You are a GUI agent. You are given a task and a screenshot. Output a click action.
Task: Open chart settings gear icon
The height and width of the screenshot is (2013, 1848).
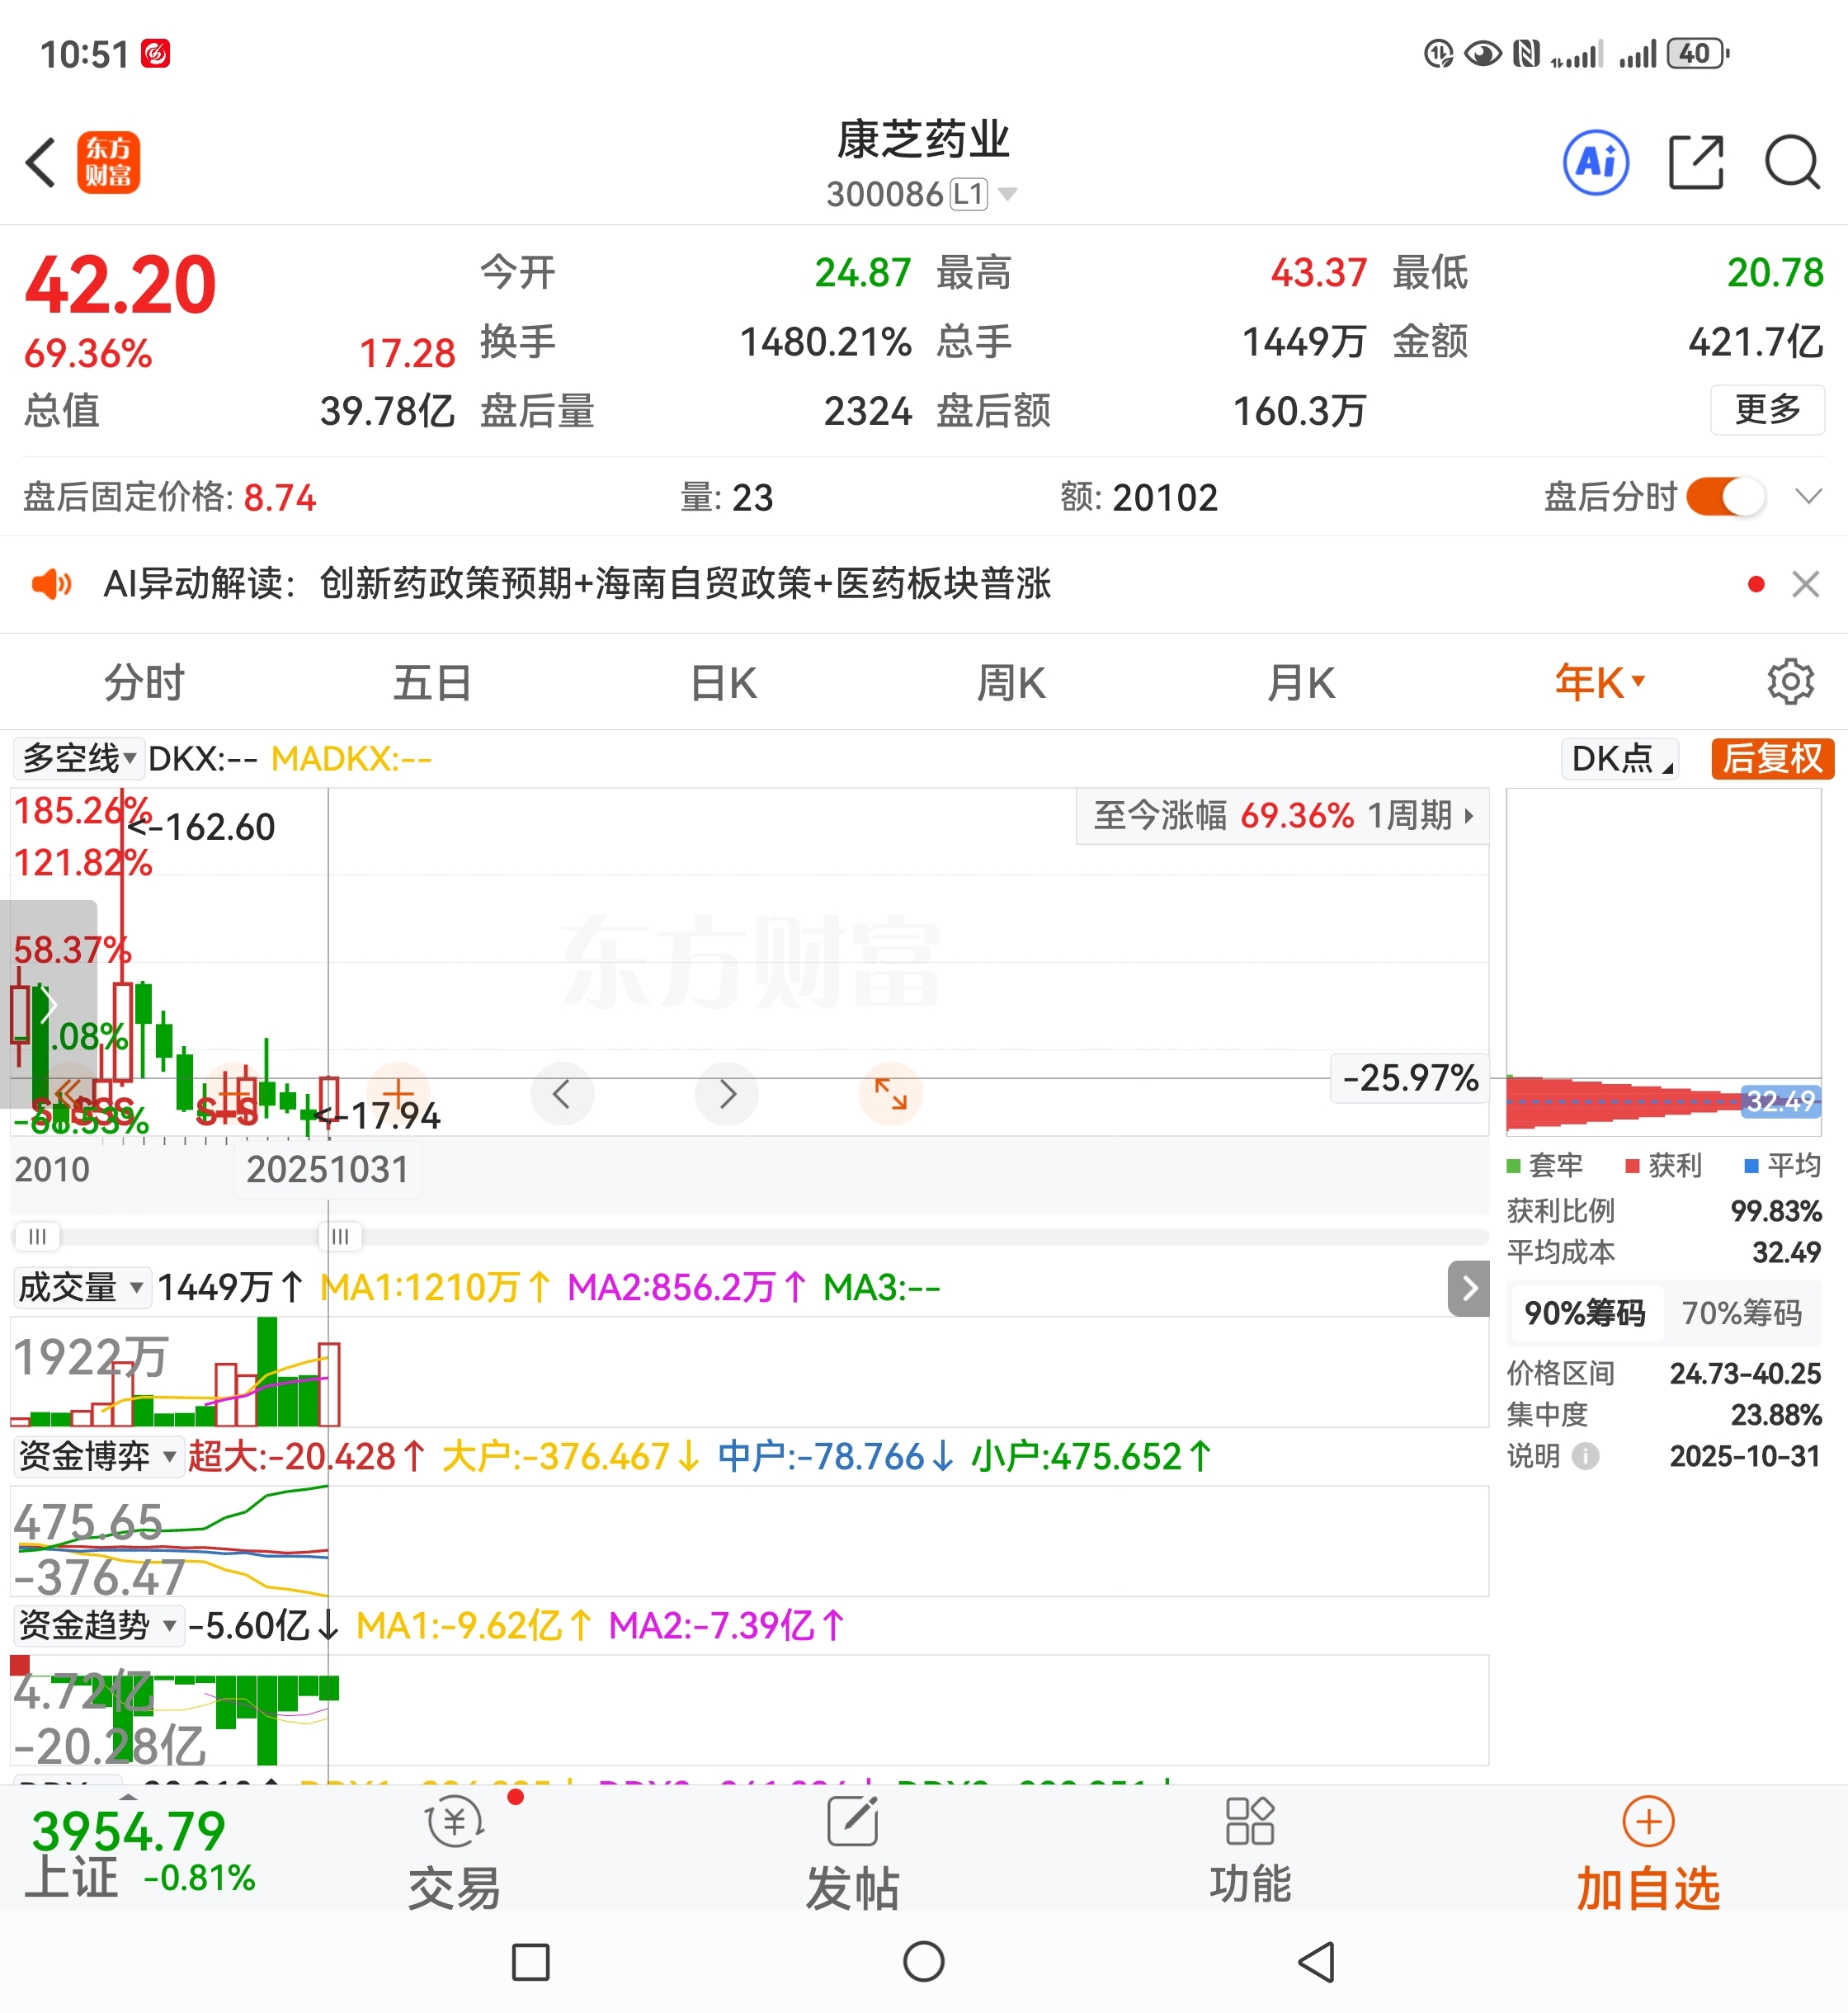click(x=1789, y=682)
